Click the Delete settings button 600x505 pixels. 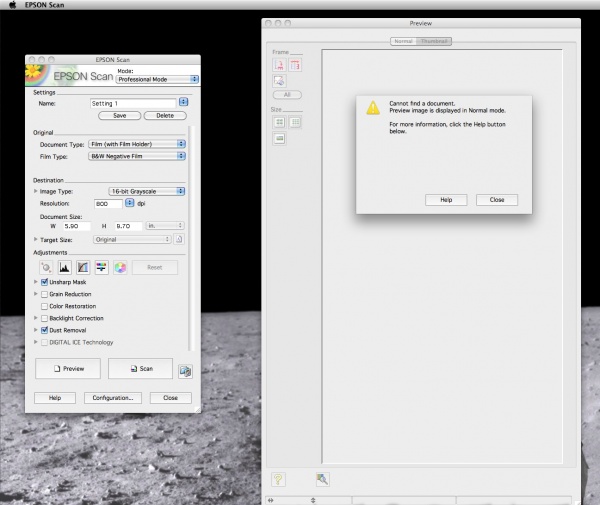click(x=165, y=116)
